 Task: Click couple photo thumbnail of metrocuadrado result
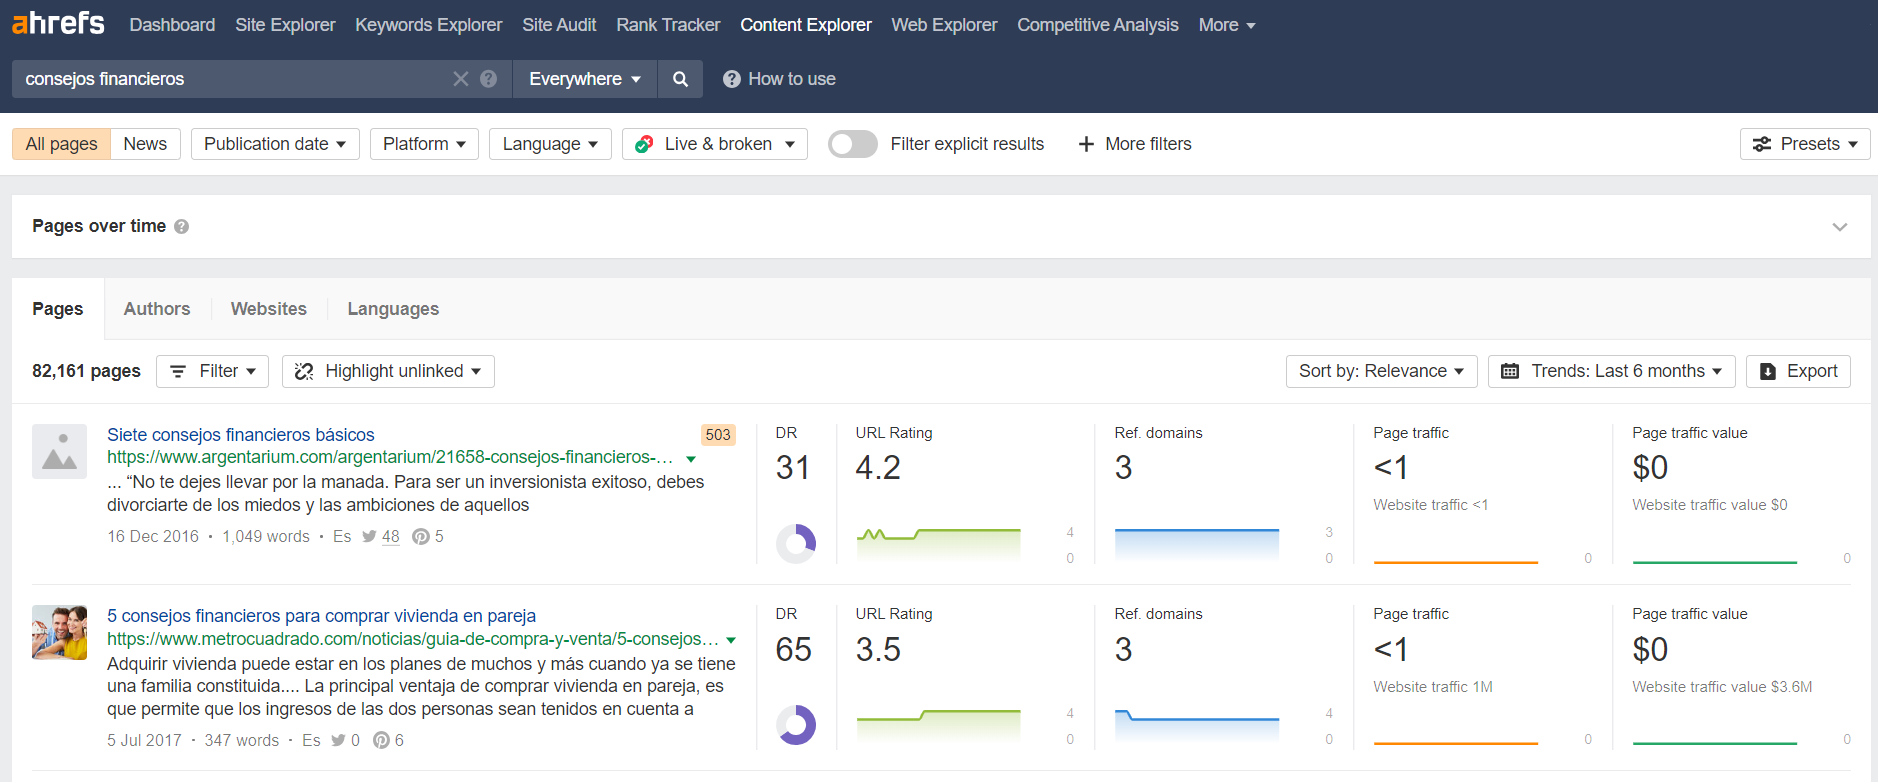(x=59, y=632)
